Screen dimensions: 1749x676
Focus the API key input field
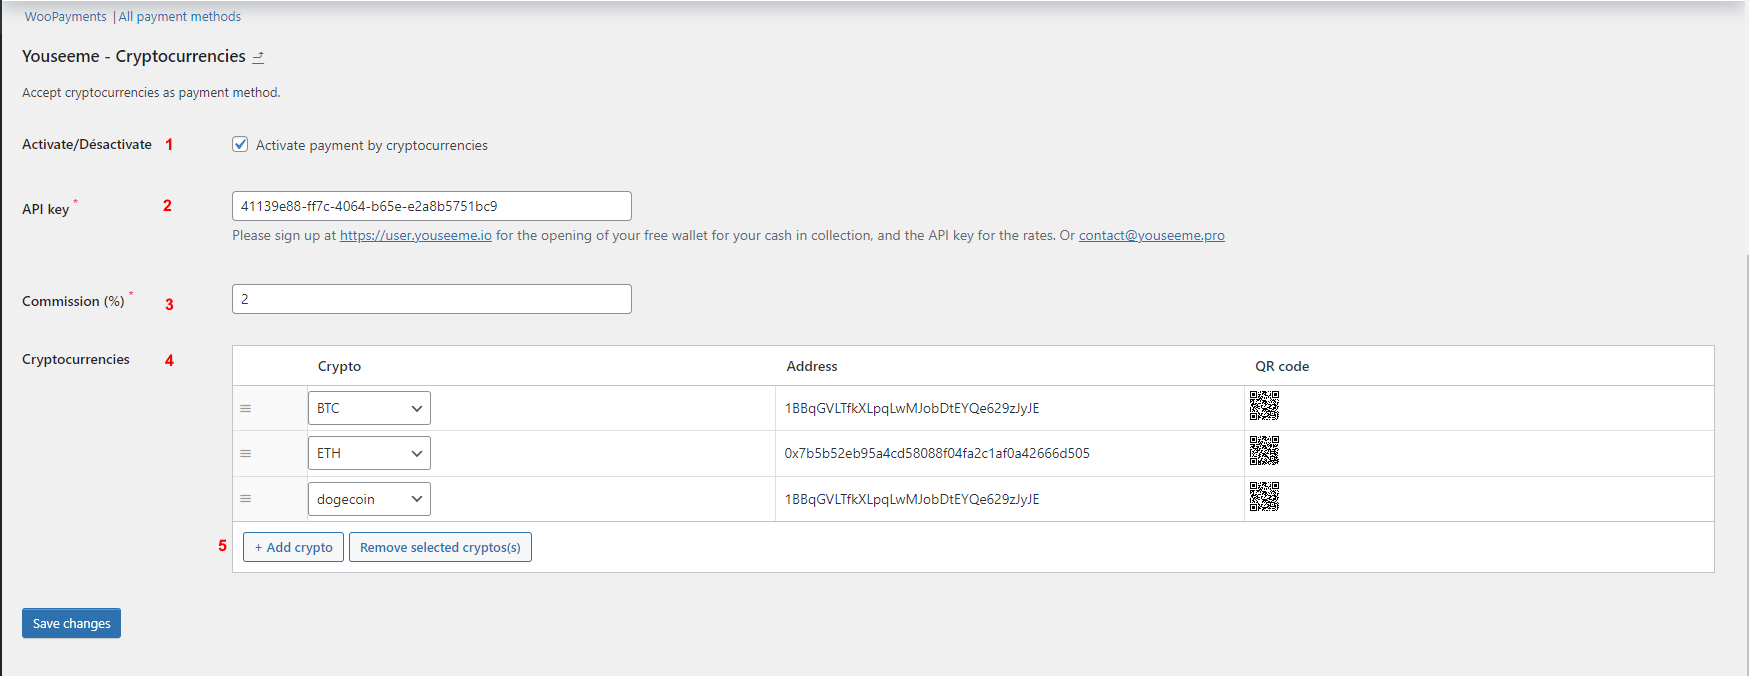[431, 206]
